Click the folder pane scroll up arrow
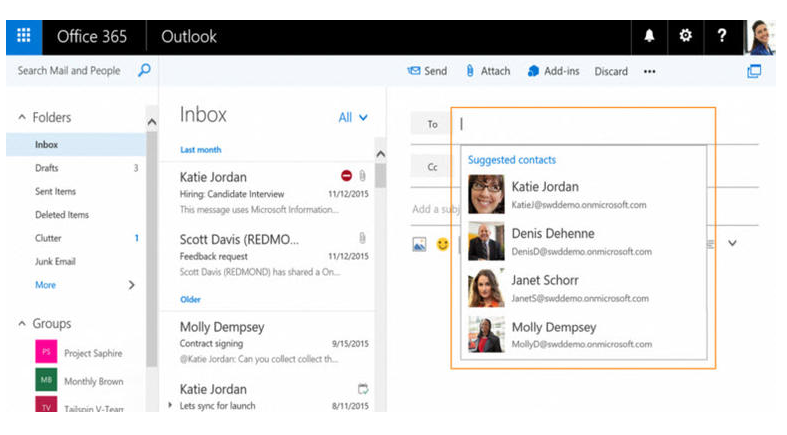787x435 pixels. 152,122
